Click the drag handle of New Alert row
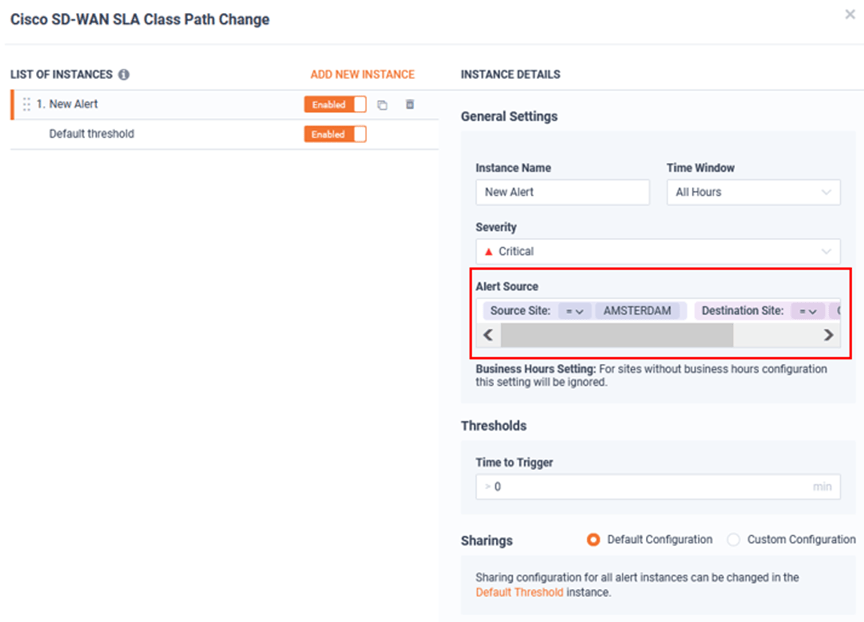864x622 pixels. 26,104
